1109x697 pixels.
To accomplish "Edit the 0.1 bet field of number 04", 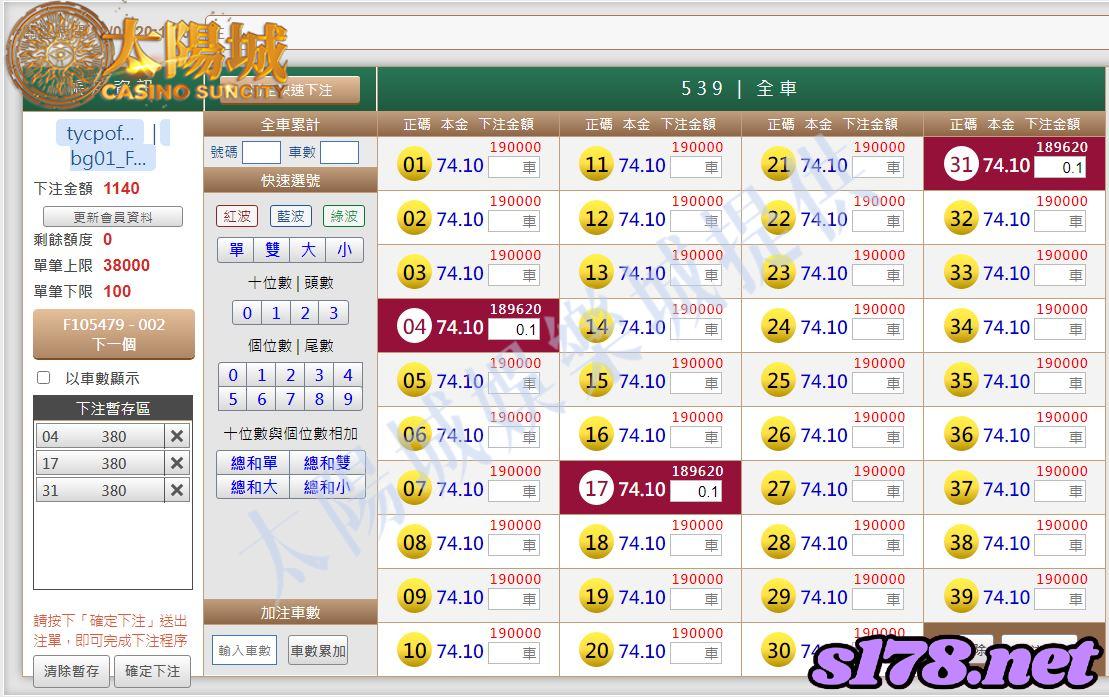I will click(514, 329).
